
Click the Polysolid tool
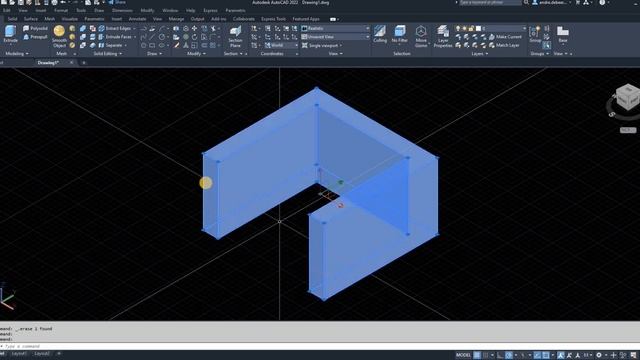click(36, 29)
